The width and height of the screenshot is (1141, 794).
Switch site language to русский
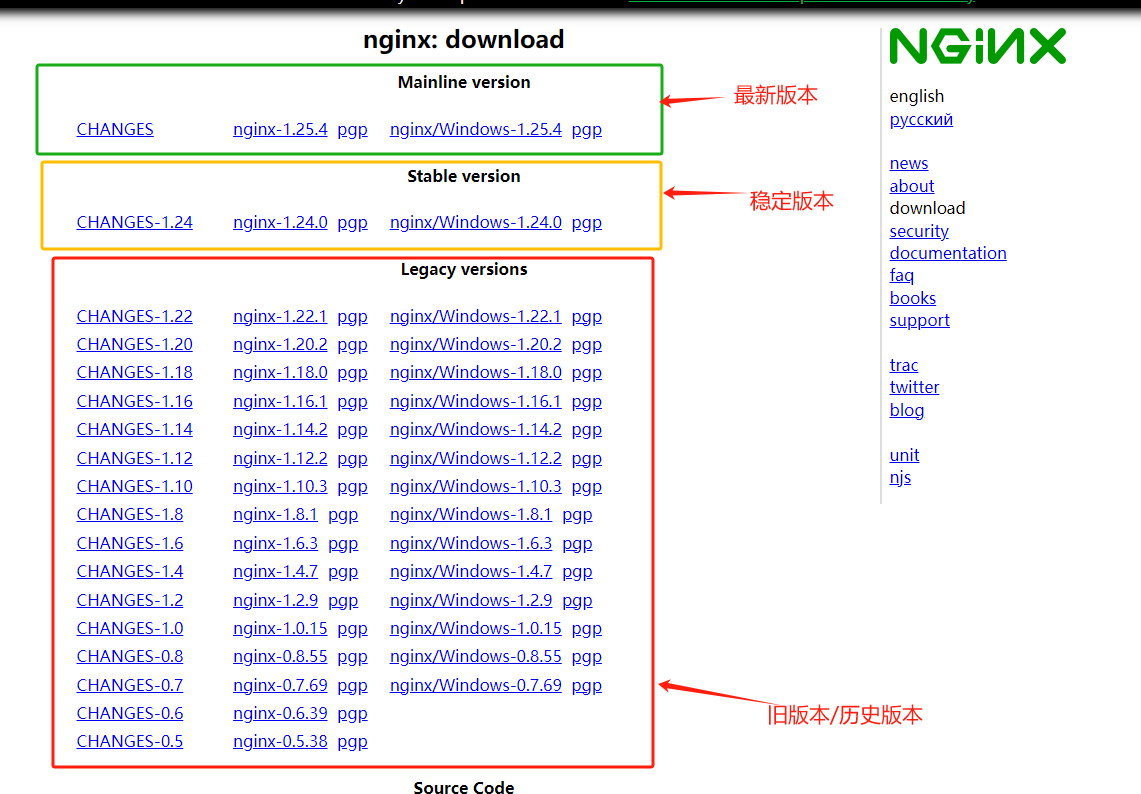pos(920,119)
